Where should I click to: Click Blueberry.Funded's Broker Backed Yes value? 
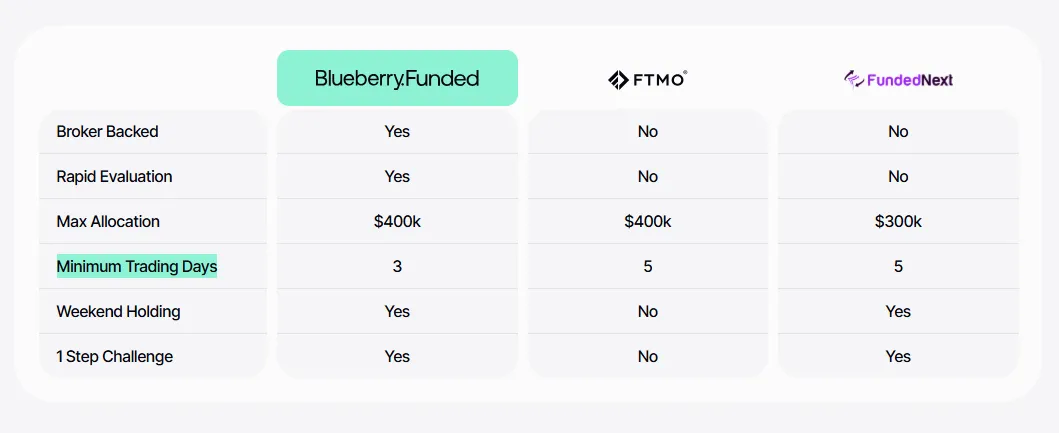(397, 131)
